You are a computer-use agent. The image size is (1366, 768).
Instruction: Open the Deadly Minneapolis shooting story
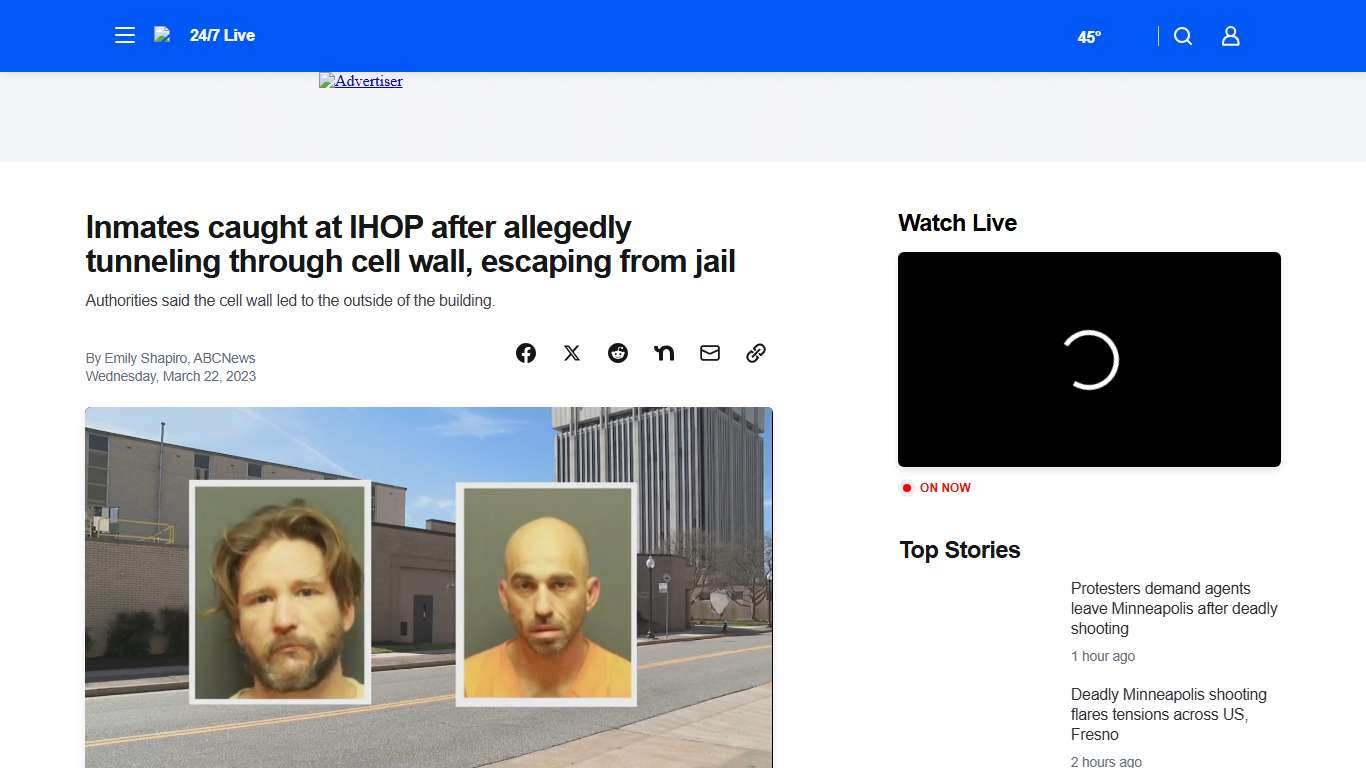(1168, 714)
